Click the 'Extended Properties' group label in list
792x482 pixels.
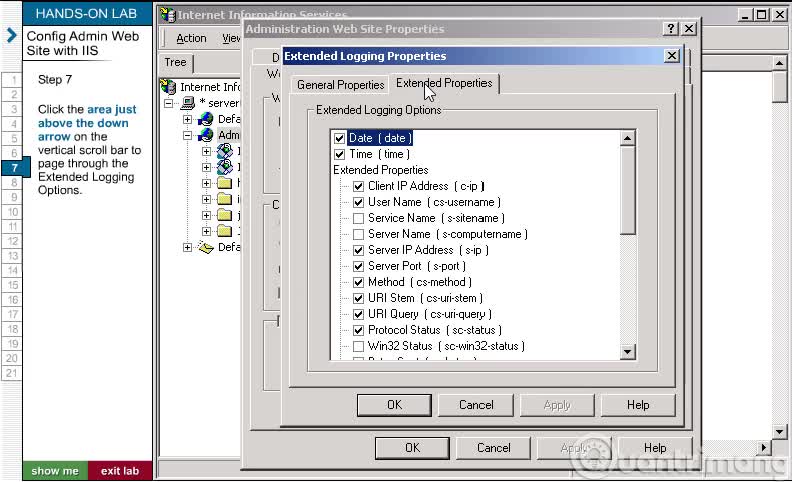click(380, 170)
